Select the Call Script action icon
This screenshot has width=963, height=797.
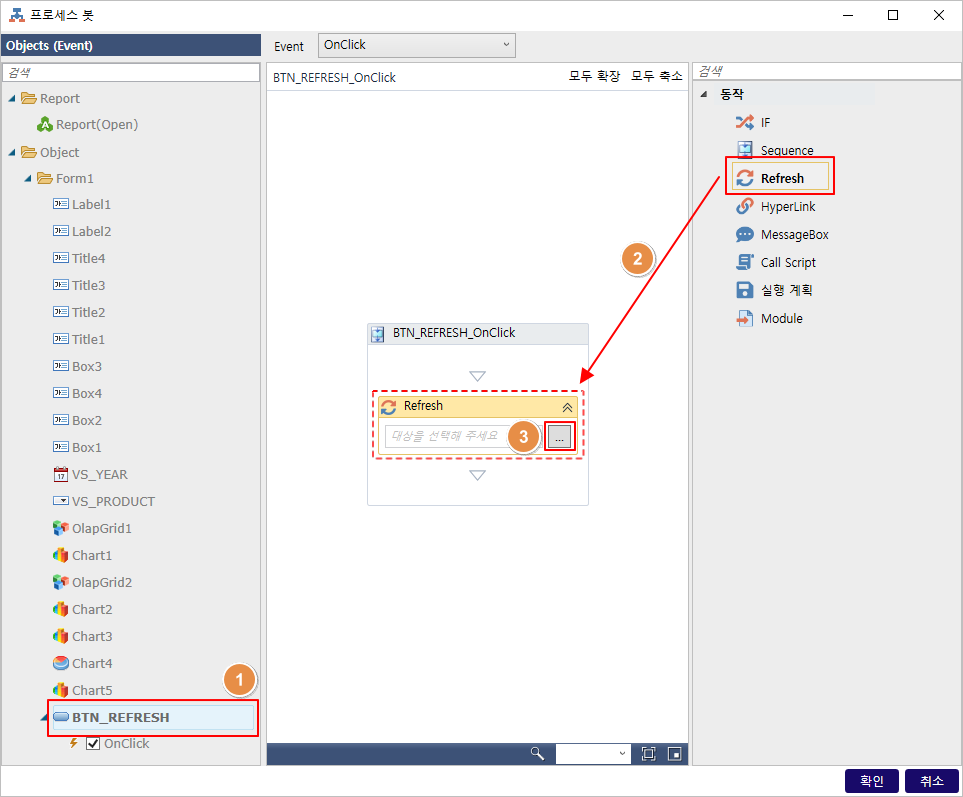tap(744, 262)
